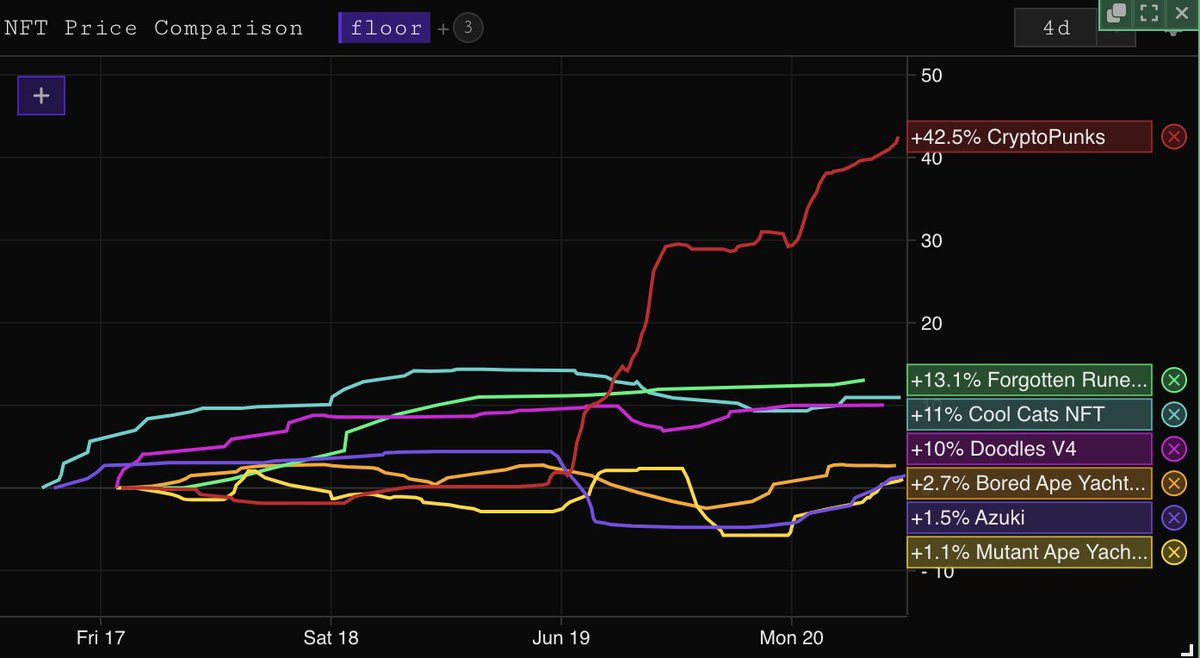Click the Sat 18 date axis label
1200x658 pixels.
point(331,636)
